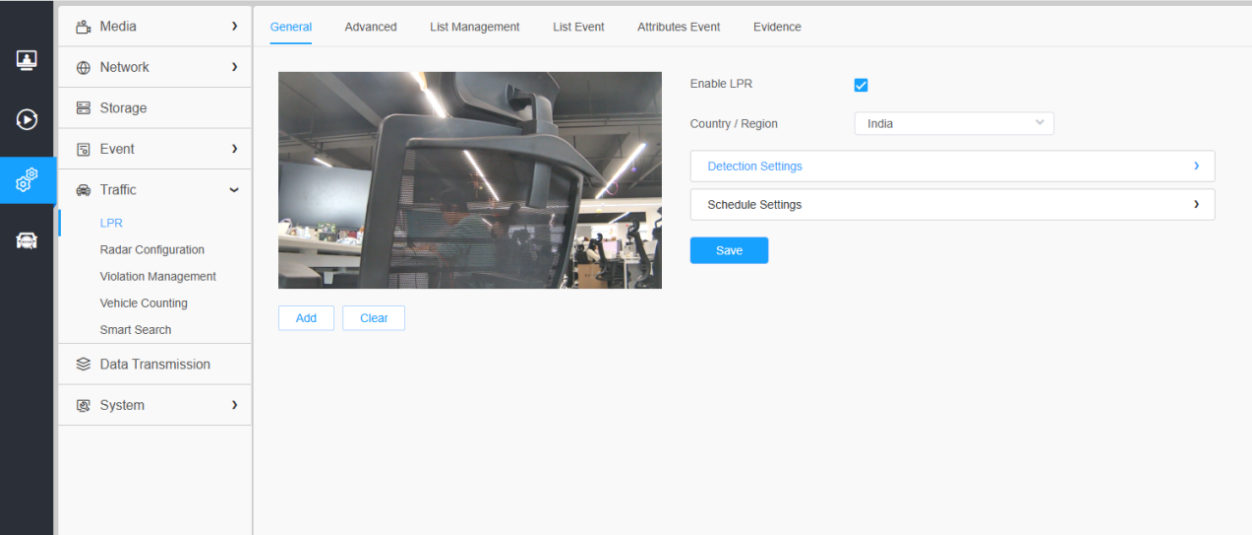Open the vehicle icon in left bar

click(x=27, y=240)
